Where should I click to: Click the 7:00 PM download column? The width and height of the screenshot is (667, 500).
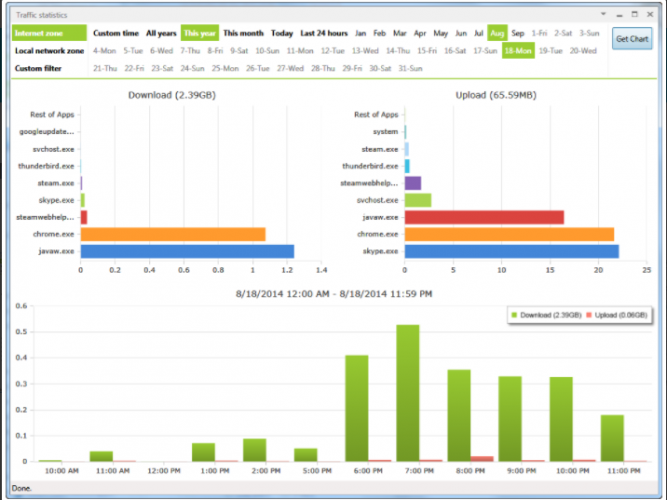408,393
